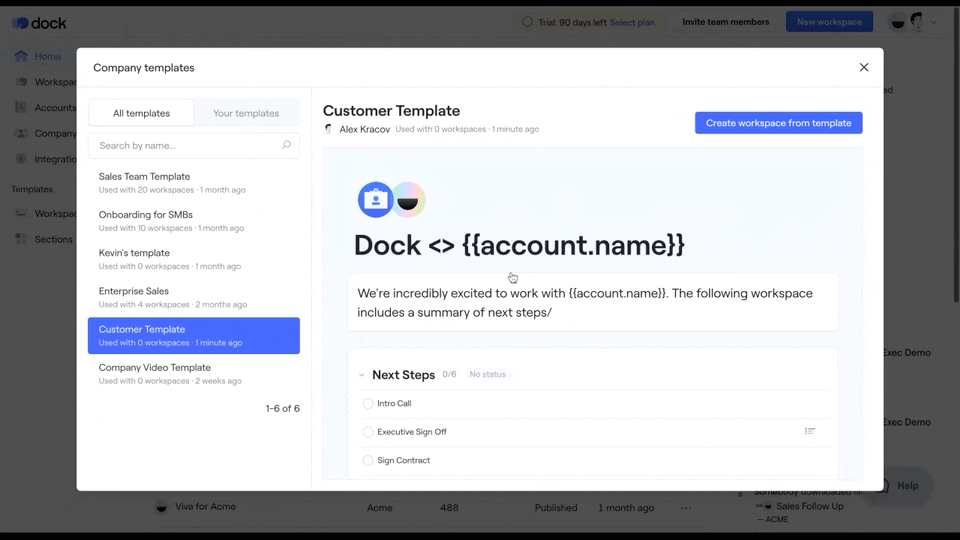Click the Sections templates sidebar icon
The width and height of the screenshot is (960, 540).
(21, 239)
